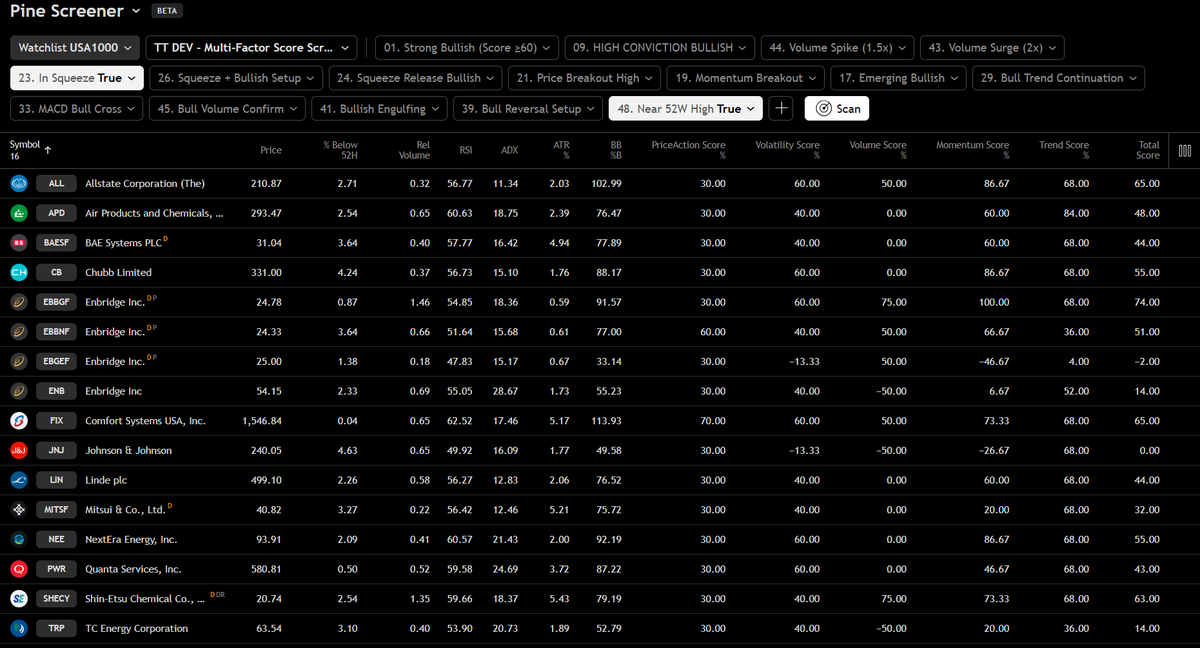Open the Watchlist USA1000 selector
Image resolution: width=1200 pixels, height=648 pixels.
coord(75,47)
